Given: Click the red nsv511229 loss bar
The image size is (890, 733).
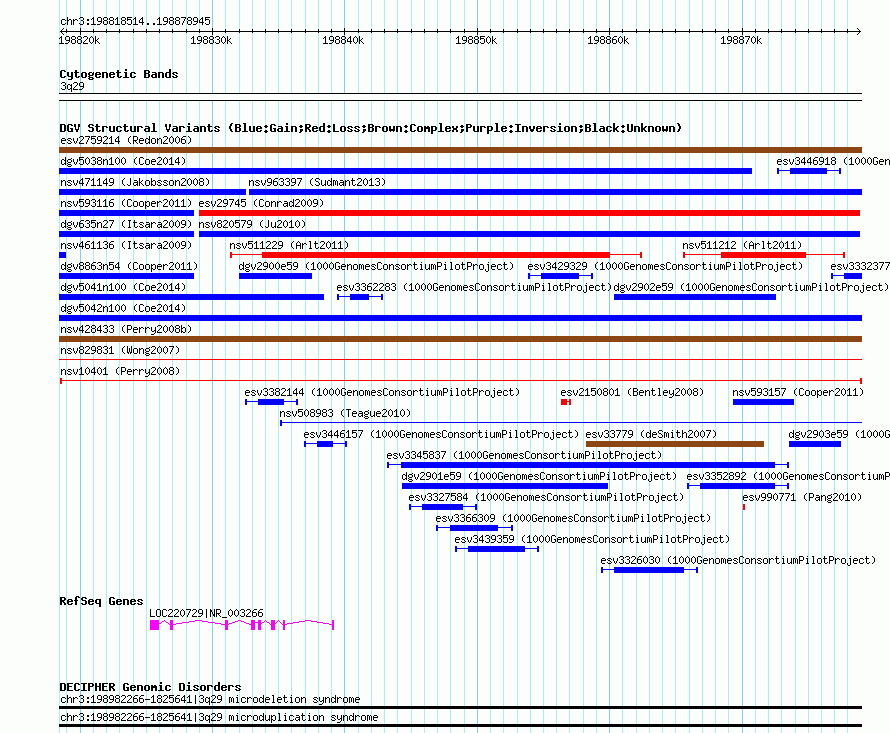Looking at the screenshot, I should 435,255.
